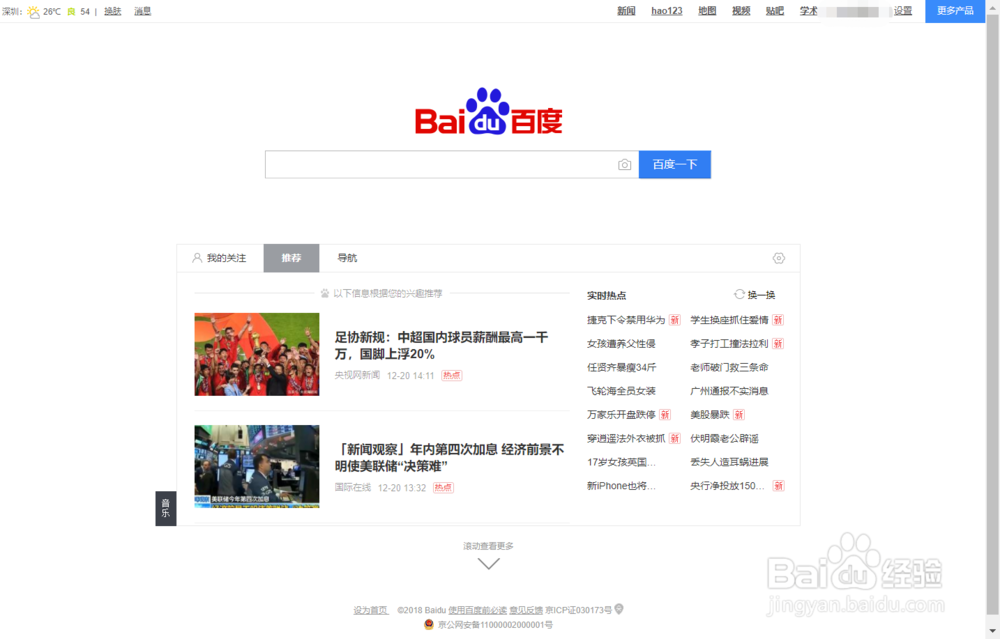
Task: Click the weather sun icon
Action: (x=33, y=11)
